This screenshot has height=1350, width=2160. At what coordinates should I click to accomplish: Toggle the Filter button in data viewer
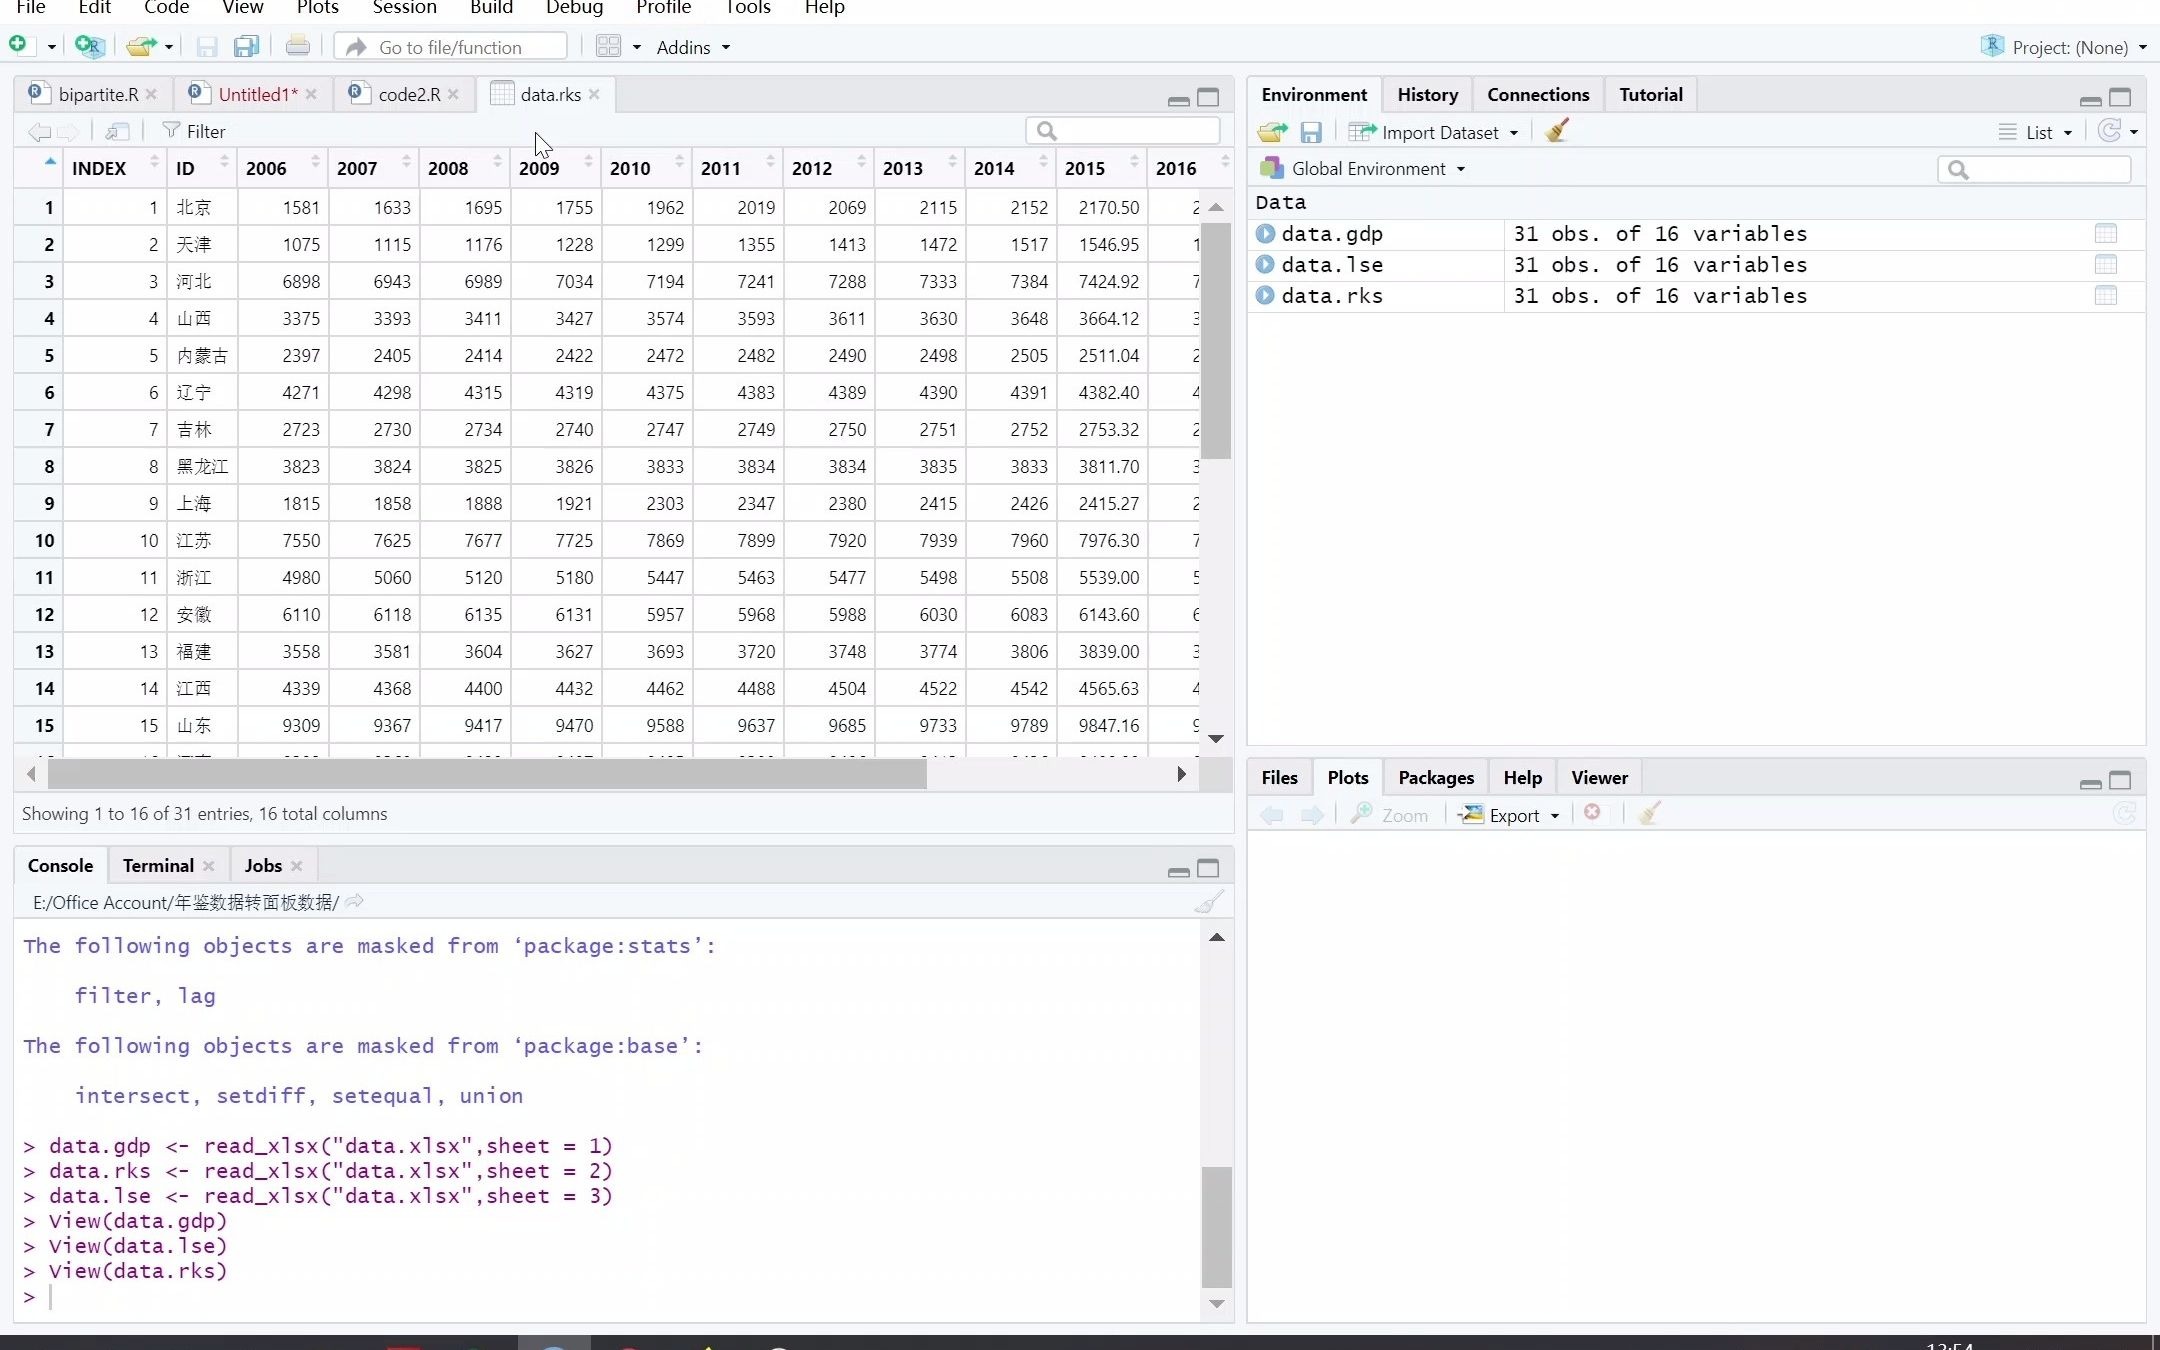pyautogui.click(x=194, y=131)
